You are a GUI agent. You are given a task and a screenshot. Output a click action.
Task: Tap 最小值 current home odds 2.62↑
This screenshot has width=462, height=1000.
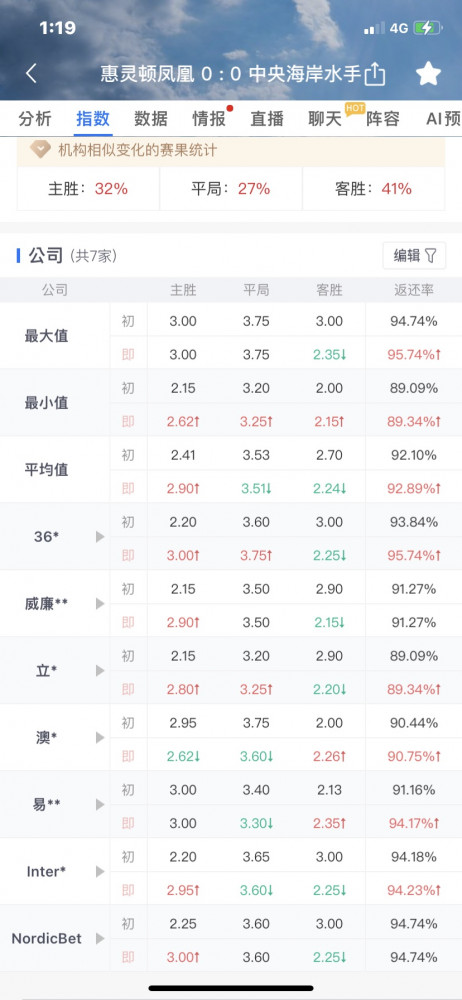pyautogui.click(x=183, y=422)
